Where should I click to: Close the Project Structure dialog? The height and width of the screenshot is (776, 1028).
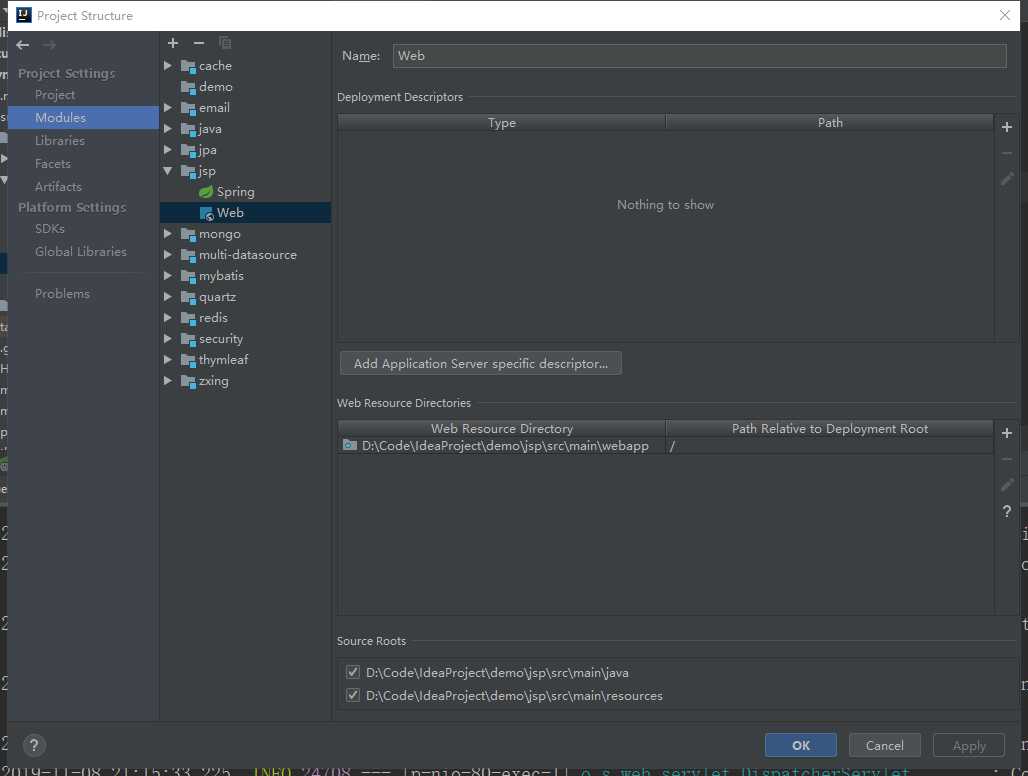click(1004, 15)
